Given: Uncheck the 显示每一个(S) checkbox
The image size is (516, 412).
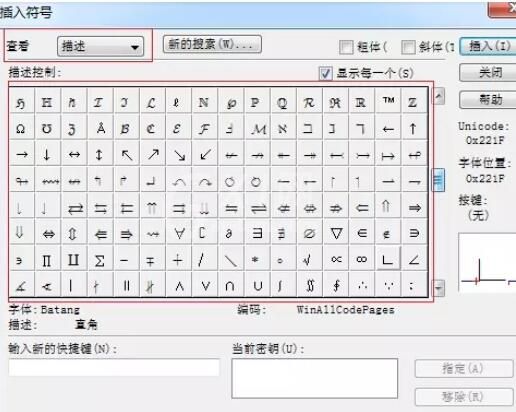Looking at the screenshot, I should point(325,73).
